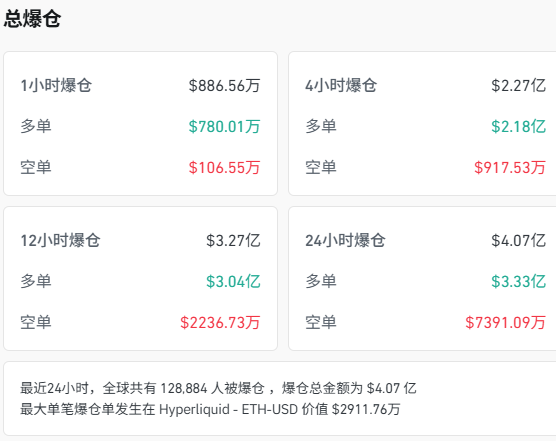Click the 总爆仓 heading
Screen dimensions: 556x441
(x=32, y=18)
